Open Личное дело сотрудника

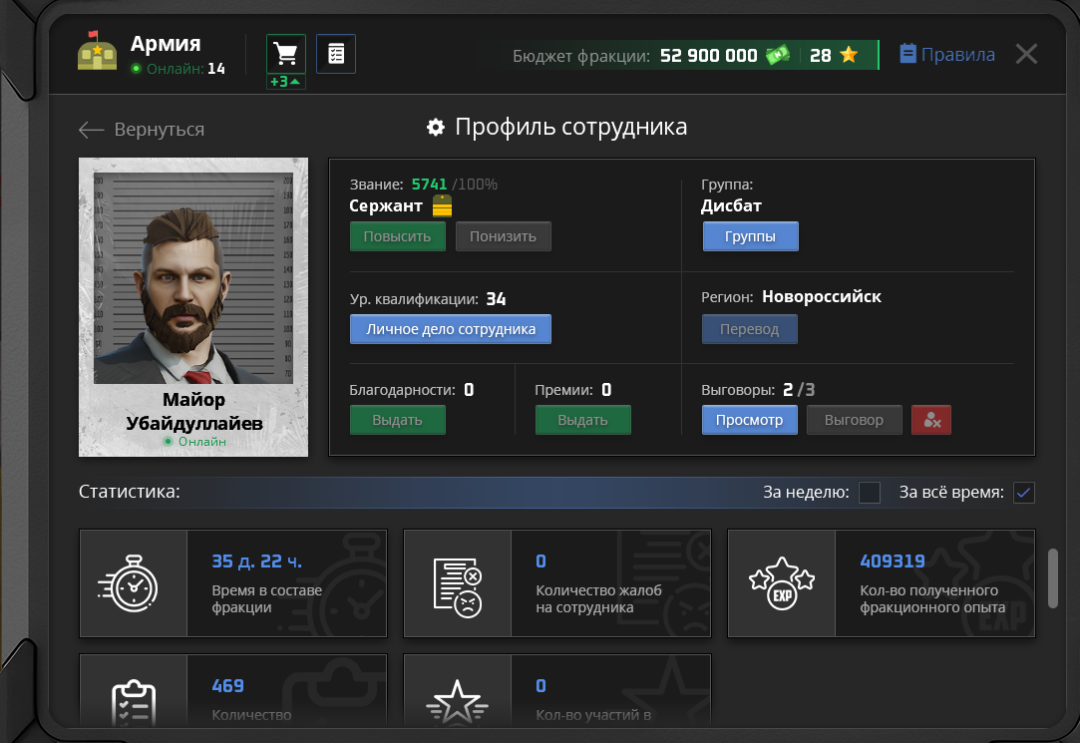(x=450, y=329)
